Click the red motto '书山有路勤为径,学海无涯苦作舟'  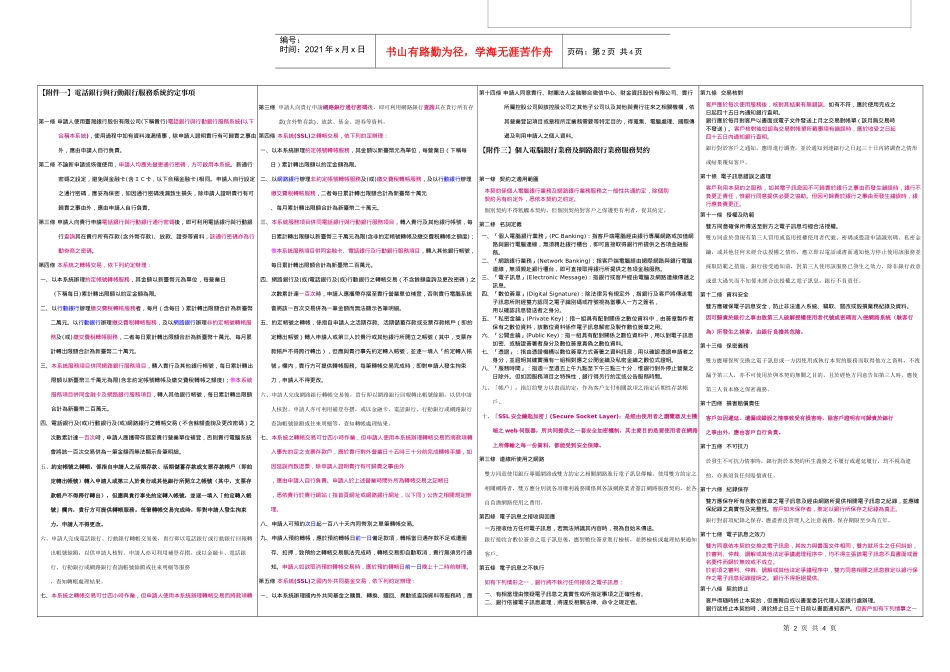click(x=469, y=52)
